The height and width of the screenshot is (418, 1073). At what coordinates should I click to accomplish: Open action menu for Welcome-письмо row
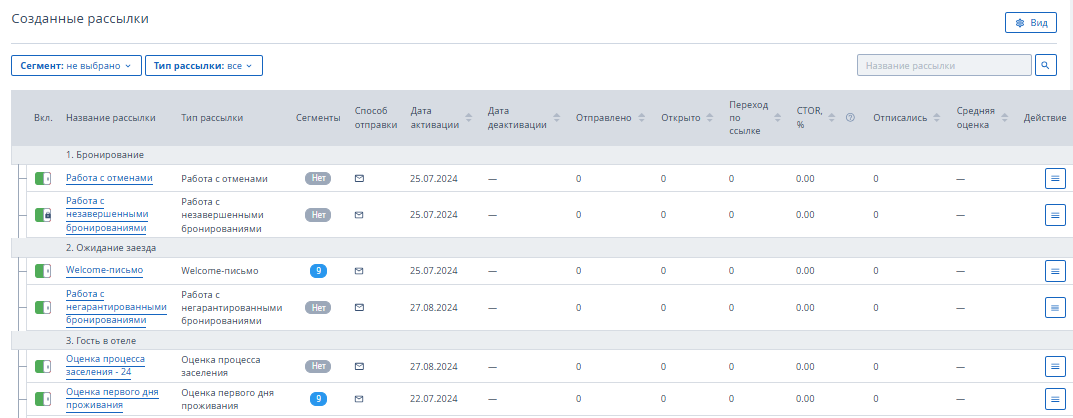pyautogui.click(x=1055, y=271)
